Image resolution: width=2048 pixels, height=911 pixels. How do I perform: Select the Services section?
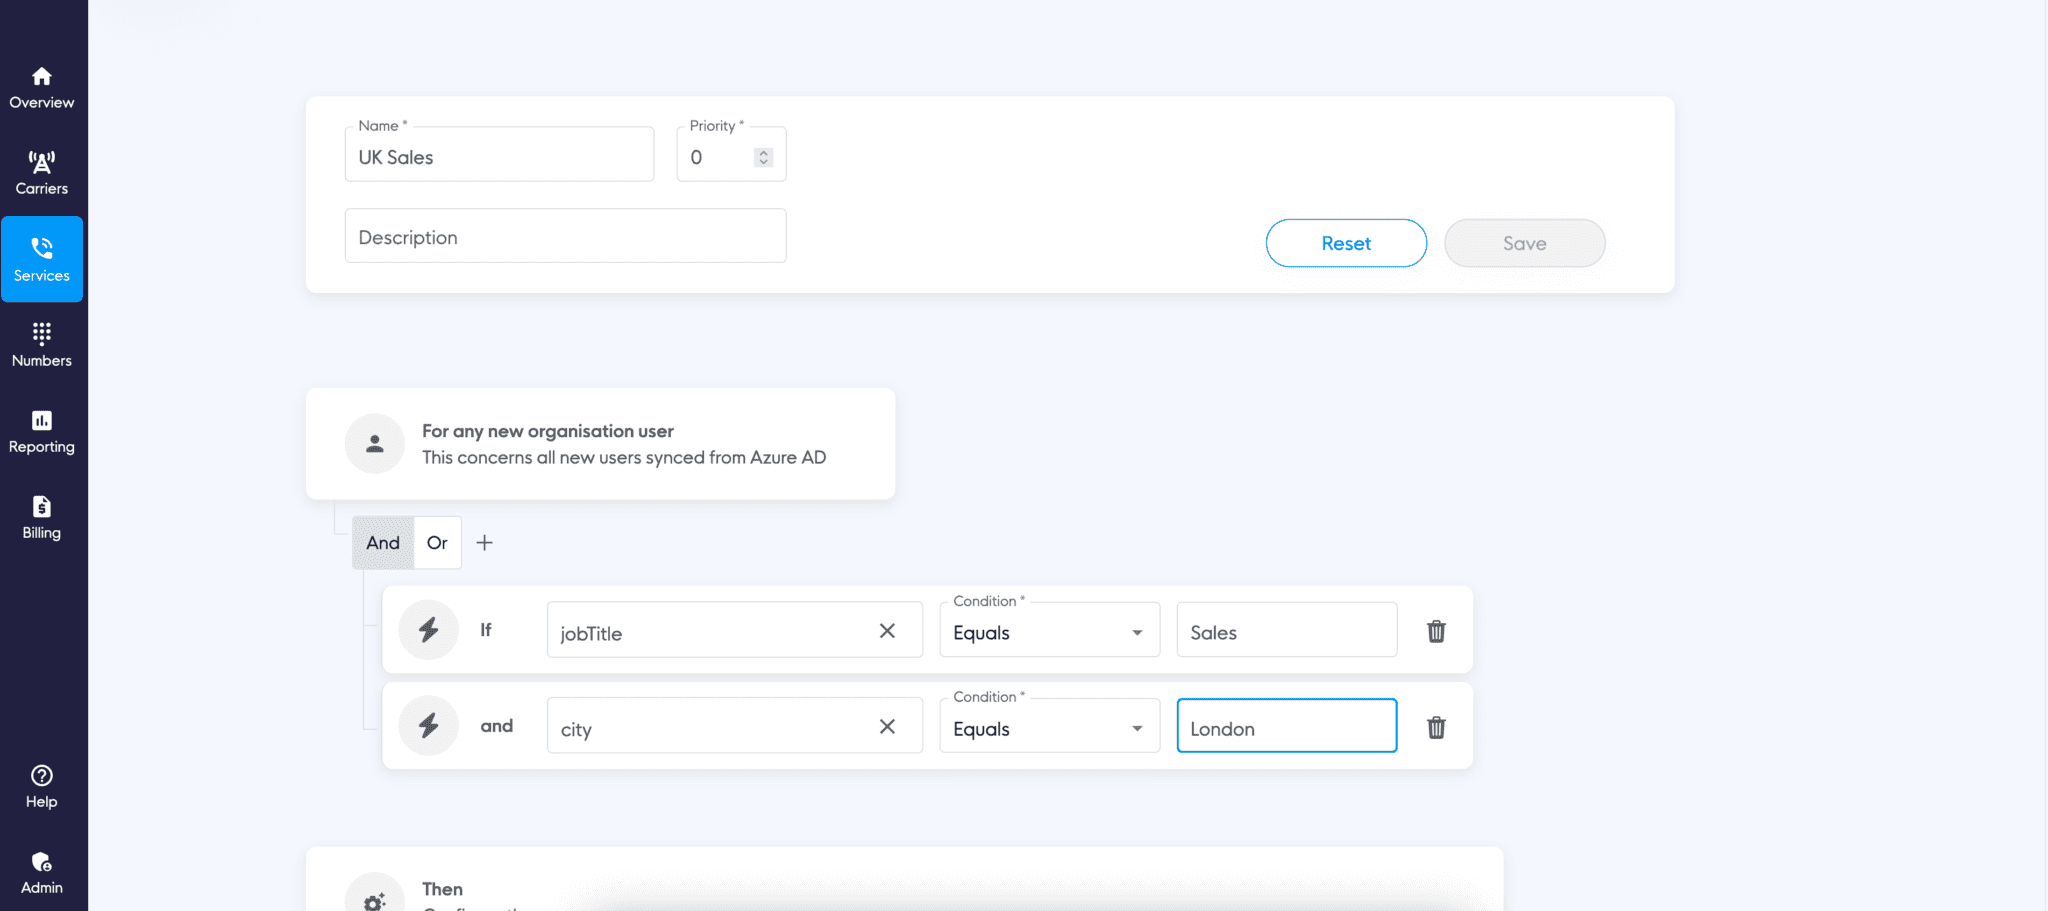pyautogui.click(x=42, y=258)
